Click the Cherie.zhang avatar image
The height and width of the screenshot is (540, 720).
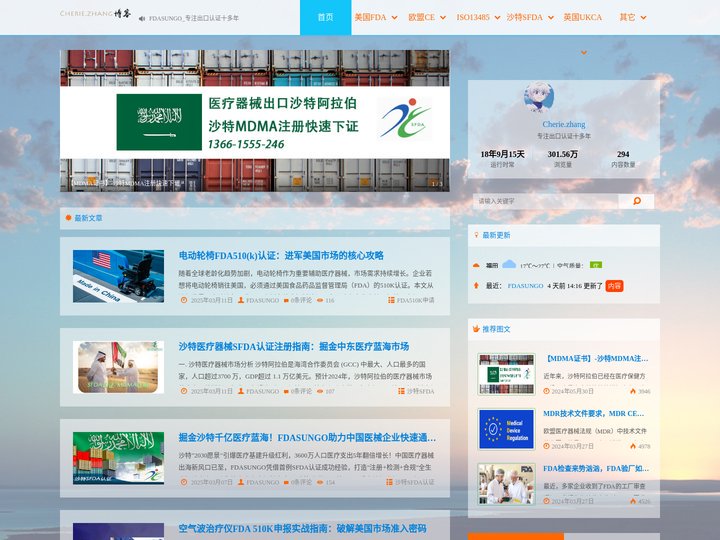539,97
